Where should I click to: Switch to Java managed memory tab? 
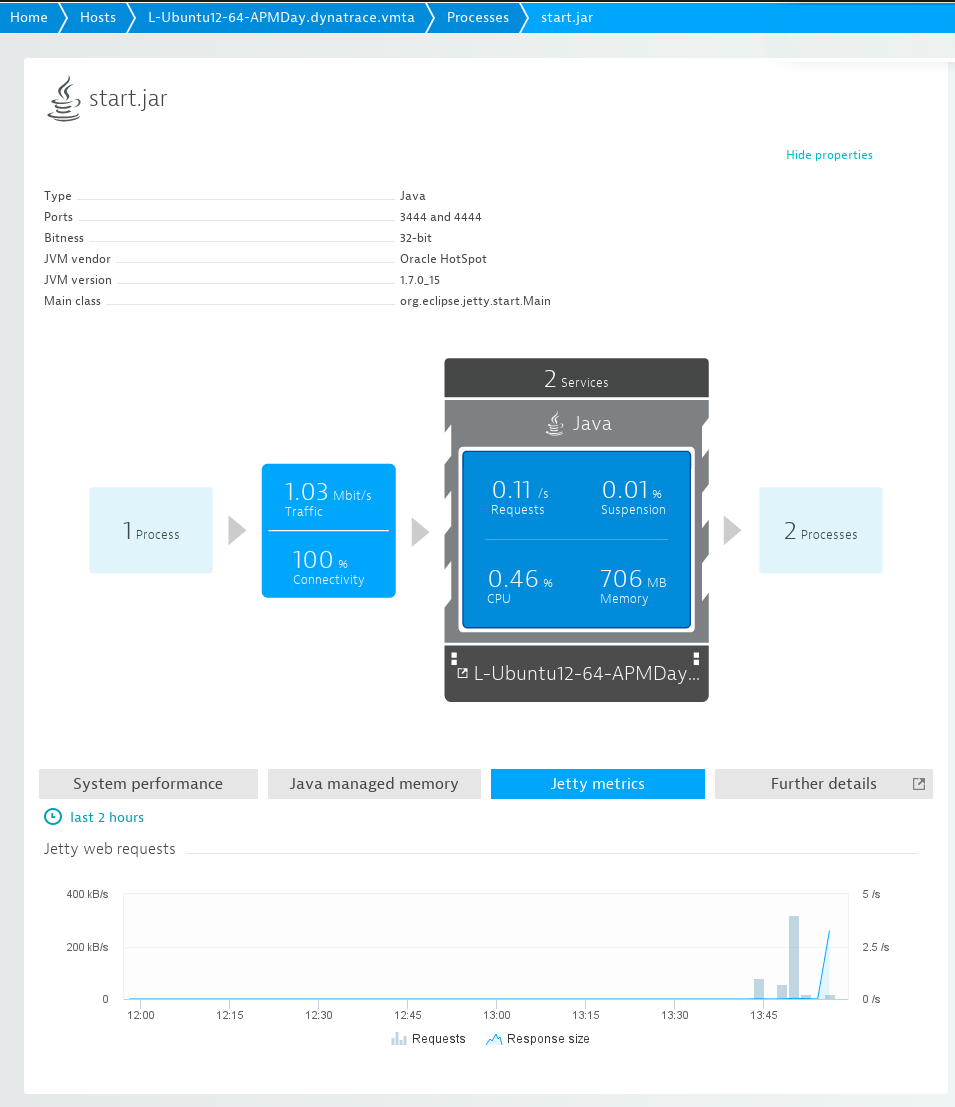pyautogui.click(x=374, y=784)
